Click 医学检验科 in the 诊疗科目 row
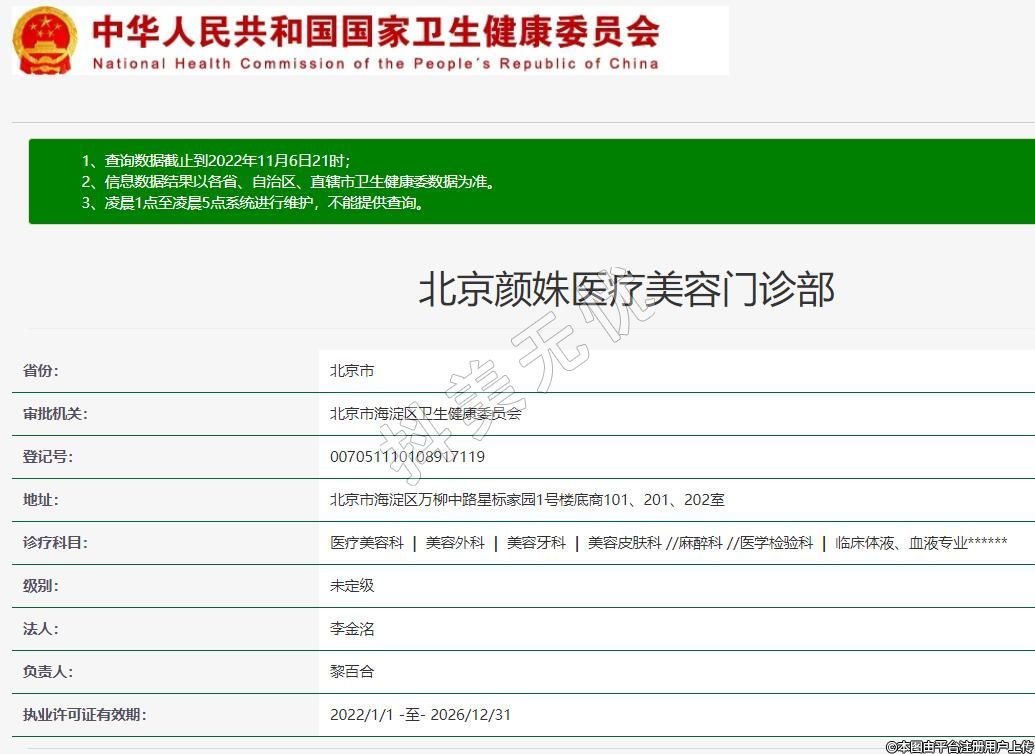 pos(776,543)
